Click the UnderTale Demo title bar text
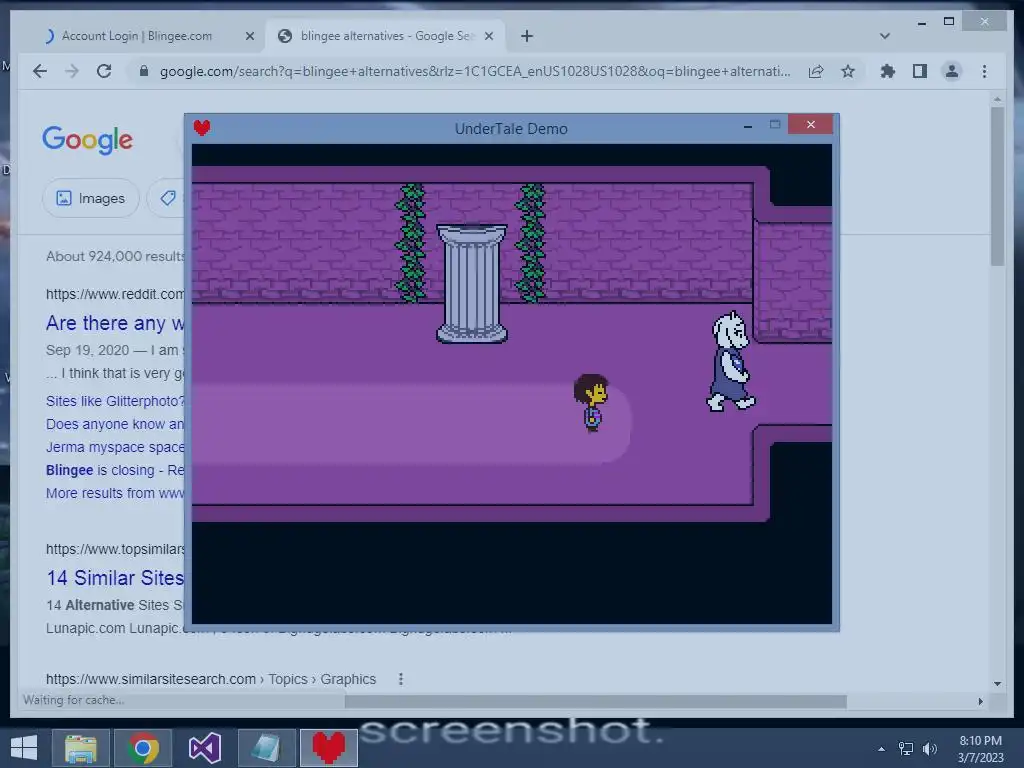1024x768 pixels. (x=511, y=129)
